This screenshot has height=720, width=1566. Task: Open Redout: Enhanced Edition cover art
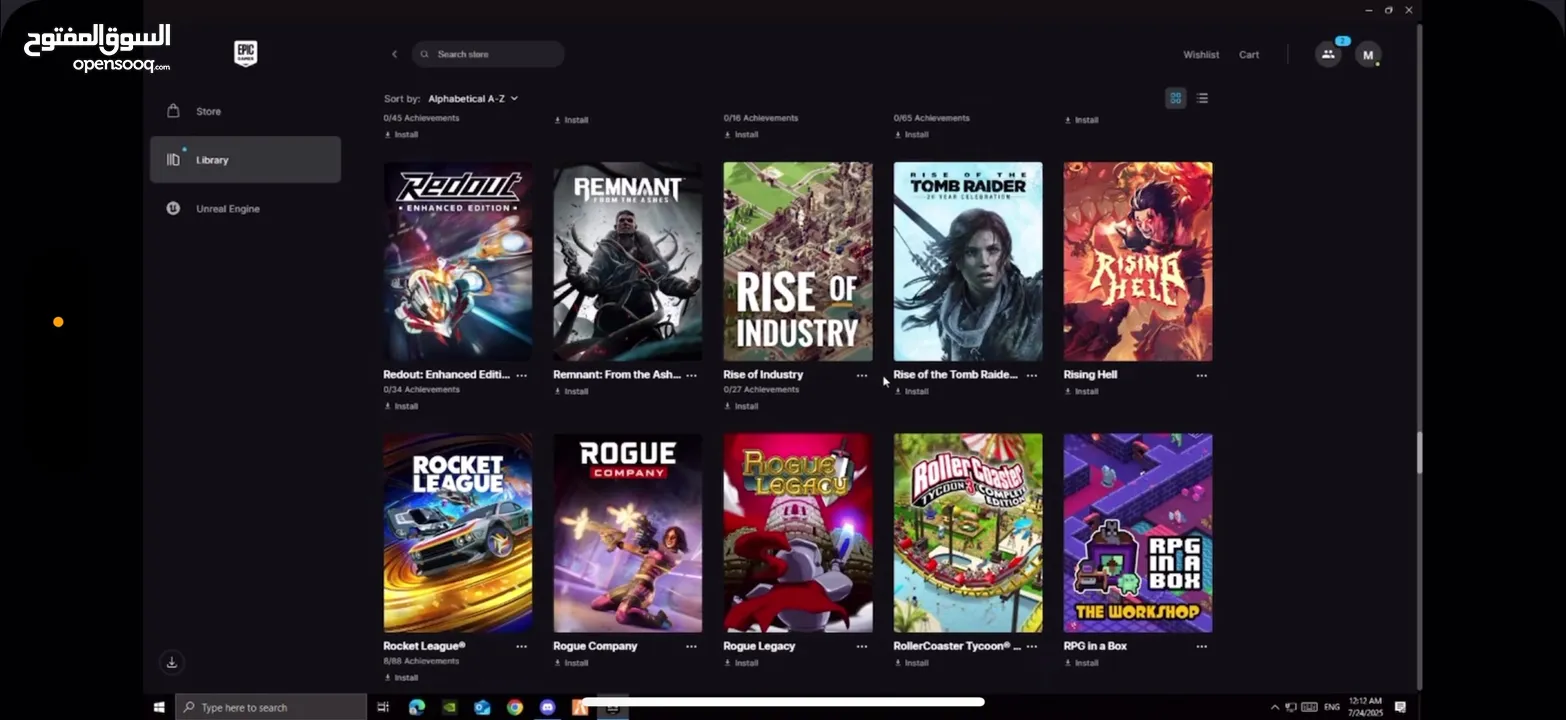point(458,261)
